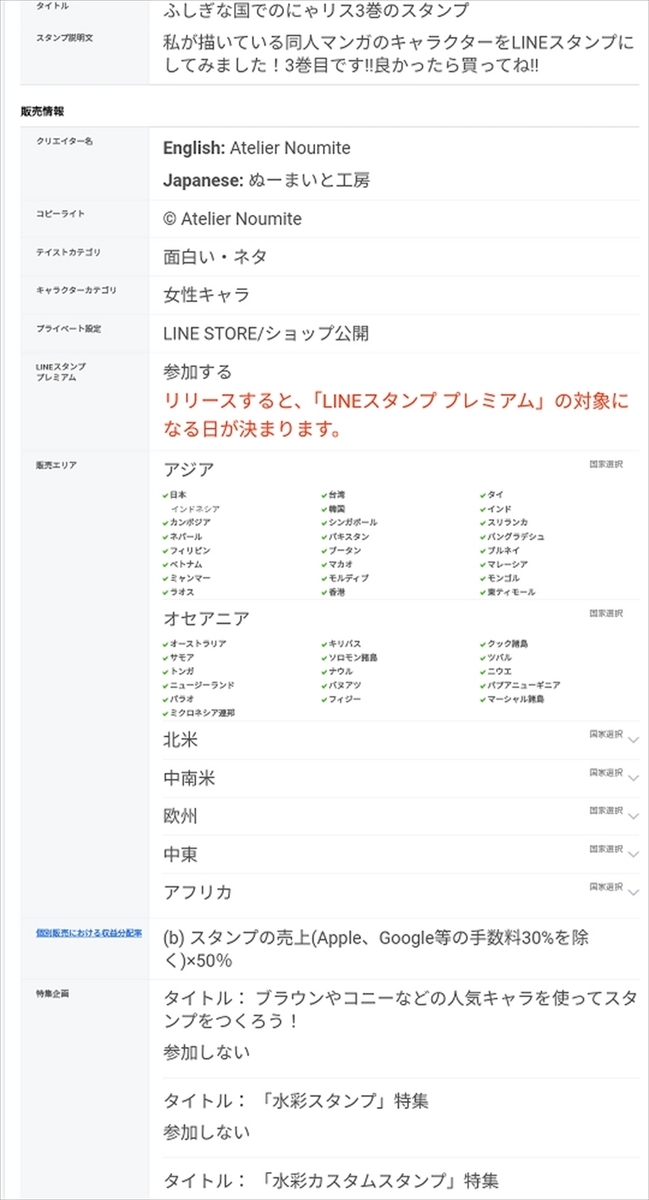Select クック諸島 in the Oceania list

(505, 644)
